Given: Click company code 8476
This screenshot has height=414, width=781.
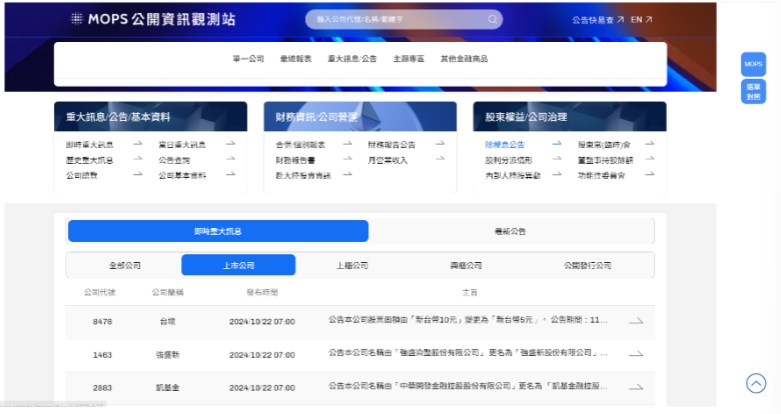Looking at the screenshot, I should coord(102,322).
